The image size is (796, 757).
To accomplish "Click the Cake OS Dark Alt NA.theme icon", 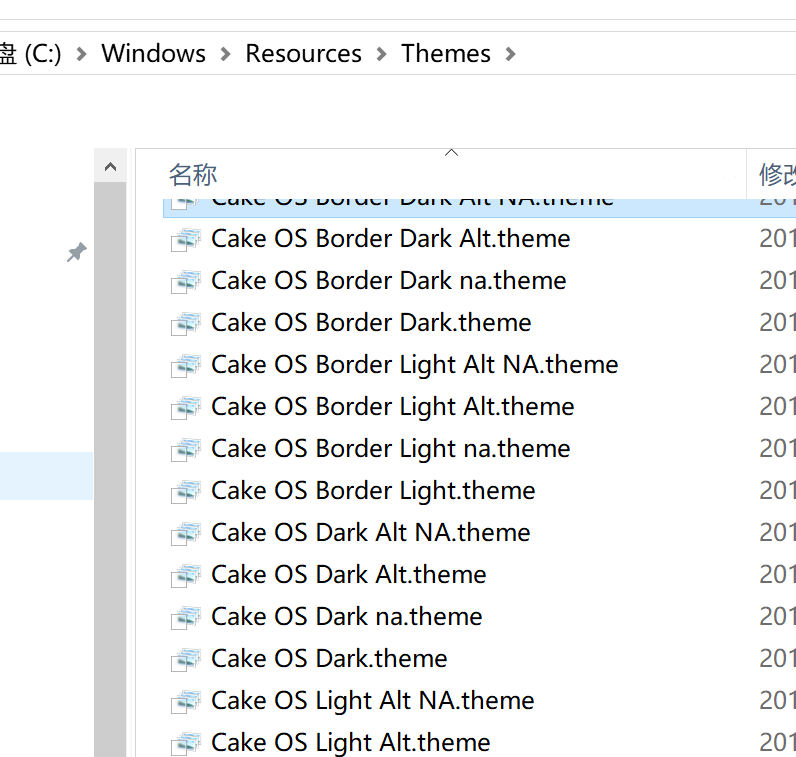I will [x=186, y=533].
